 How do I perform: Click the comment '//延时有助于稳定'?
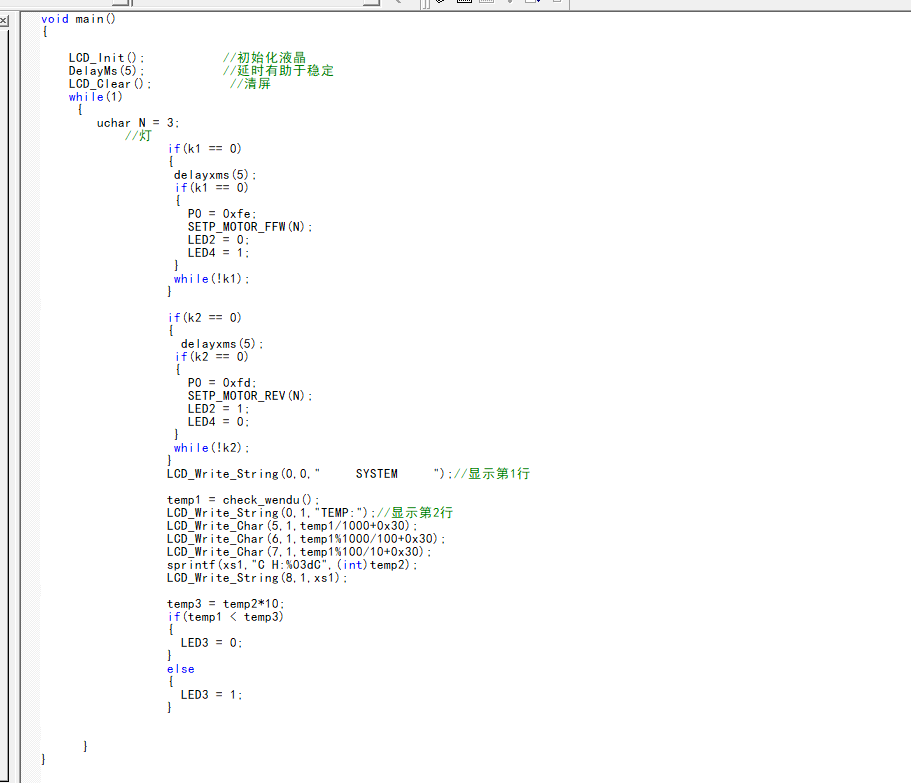[278, 70]
